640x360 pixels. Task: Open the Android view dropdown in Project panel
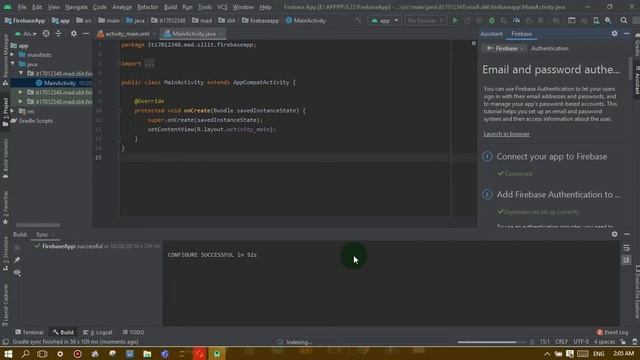(x=26, y=34)
